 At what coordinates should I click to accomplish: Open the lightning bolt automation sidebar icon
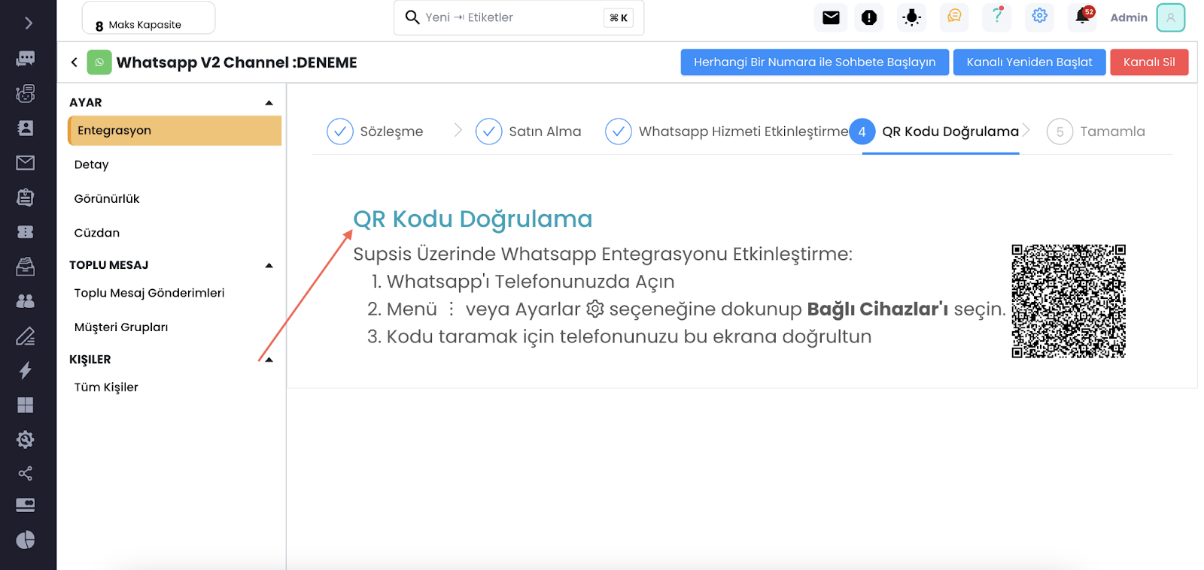26,370
